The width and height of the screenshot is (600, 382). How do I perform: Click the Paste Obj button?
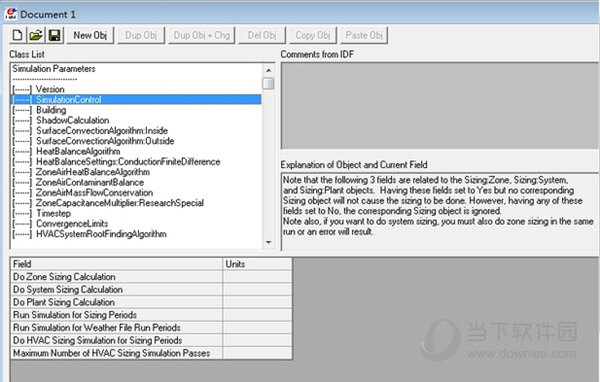[364, 35]
